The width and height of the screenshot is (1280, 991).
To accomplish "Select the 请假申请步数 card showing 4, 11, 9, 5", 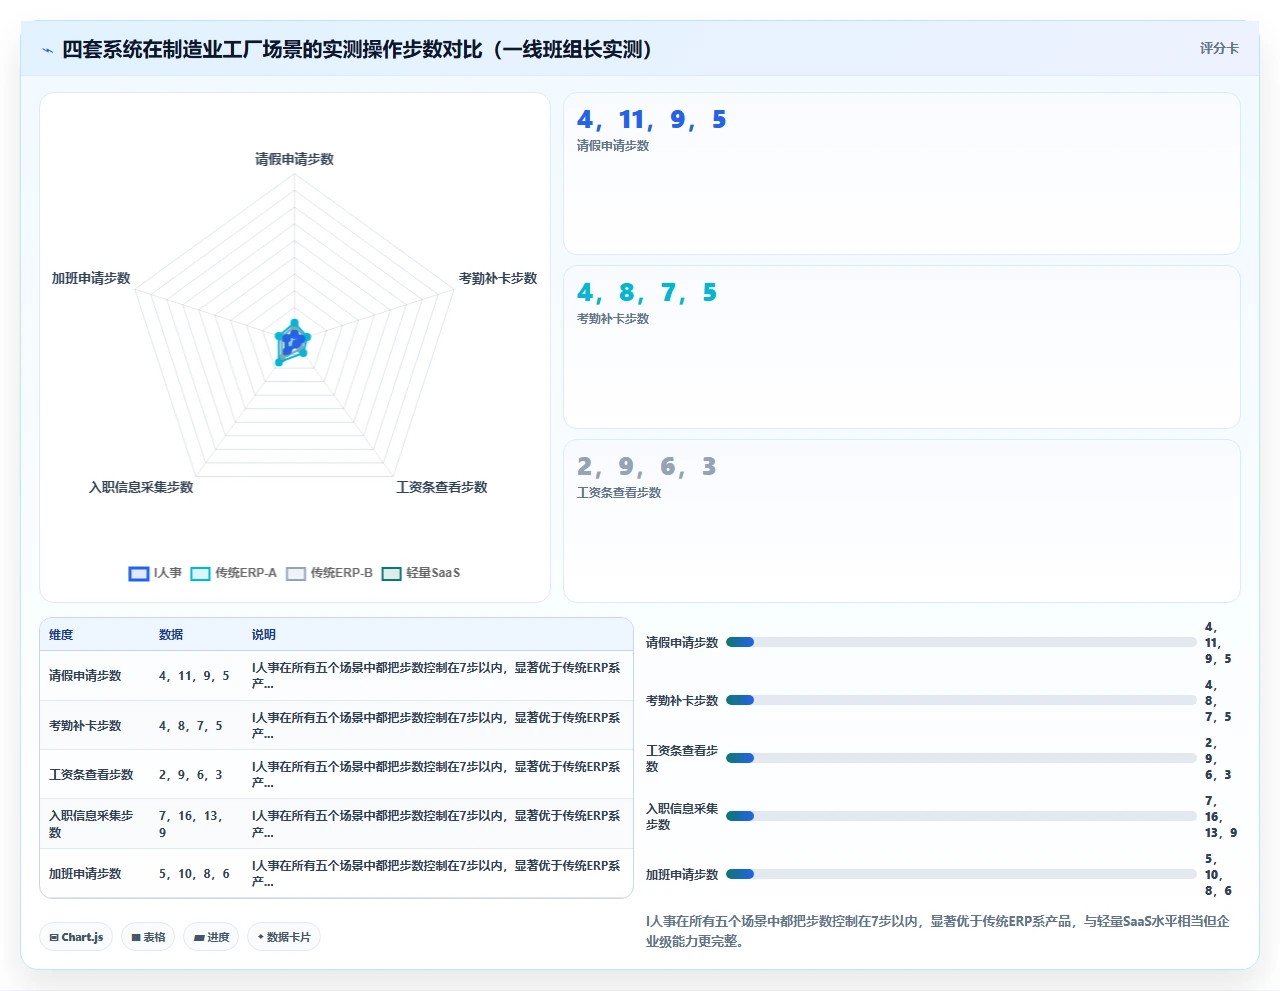I will [x=902, y=174].
